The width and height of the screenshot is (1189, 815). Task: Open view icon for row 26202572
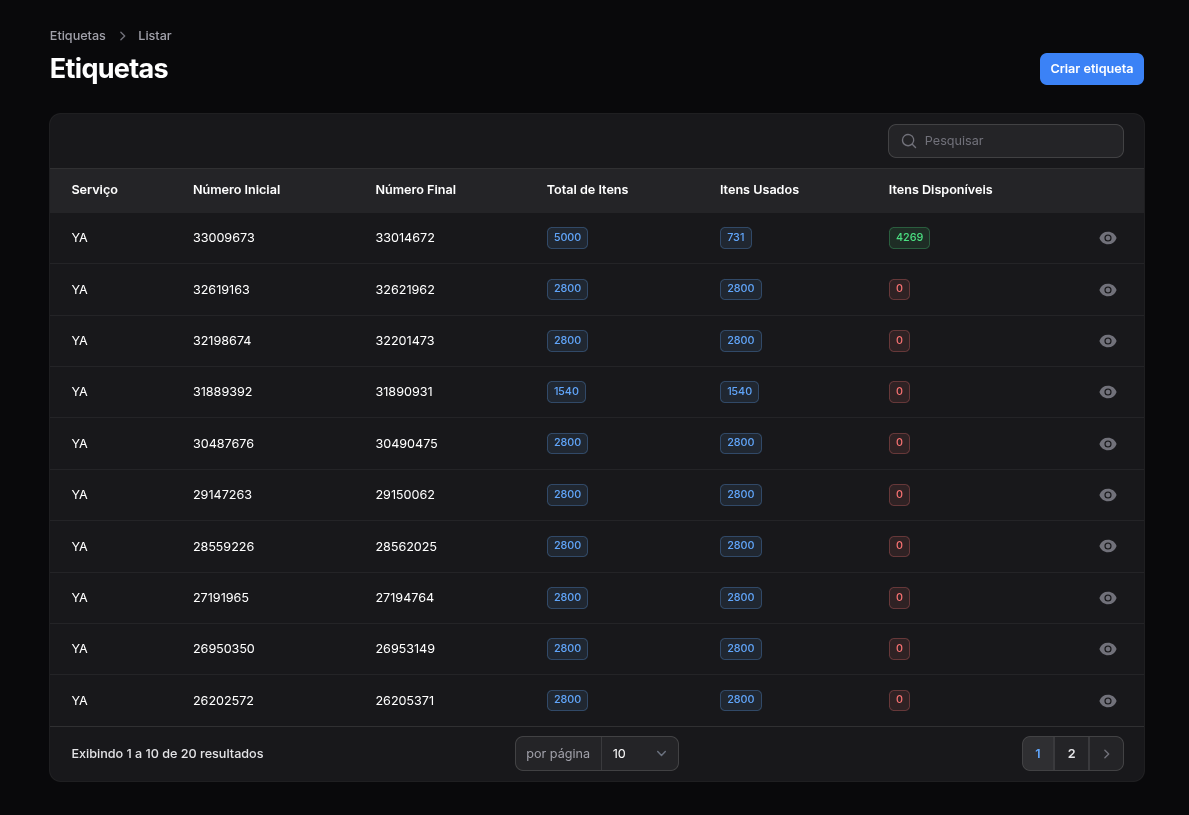click(1107, 701)
